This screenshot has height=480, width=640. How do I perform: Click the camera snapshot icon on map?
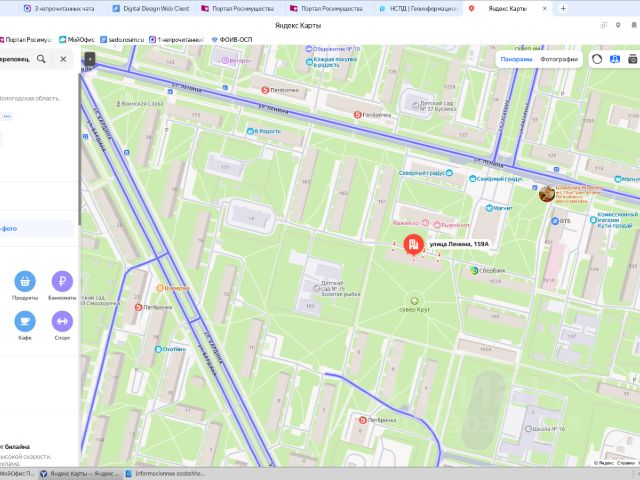coord(633,59)
